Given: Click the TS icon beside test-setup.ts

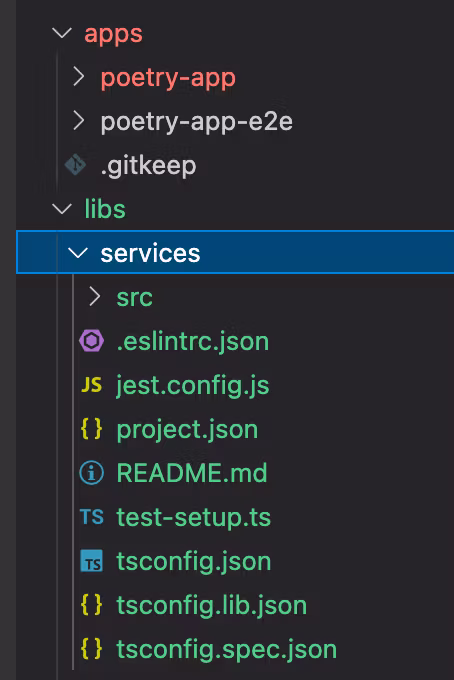Looking at the screenshot, I should [91, 517].
